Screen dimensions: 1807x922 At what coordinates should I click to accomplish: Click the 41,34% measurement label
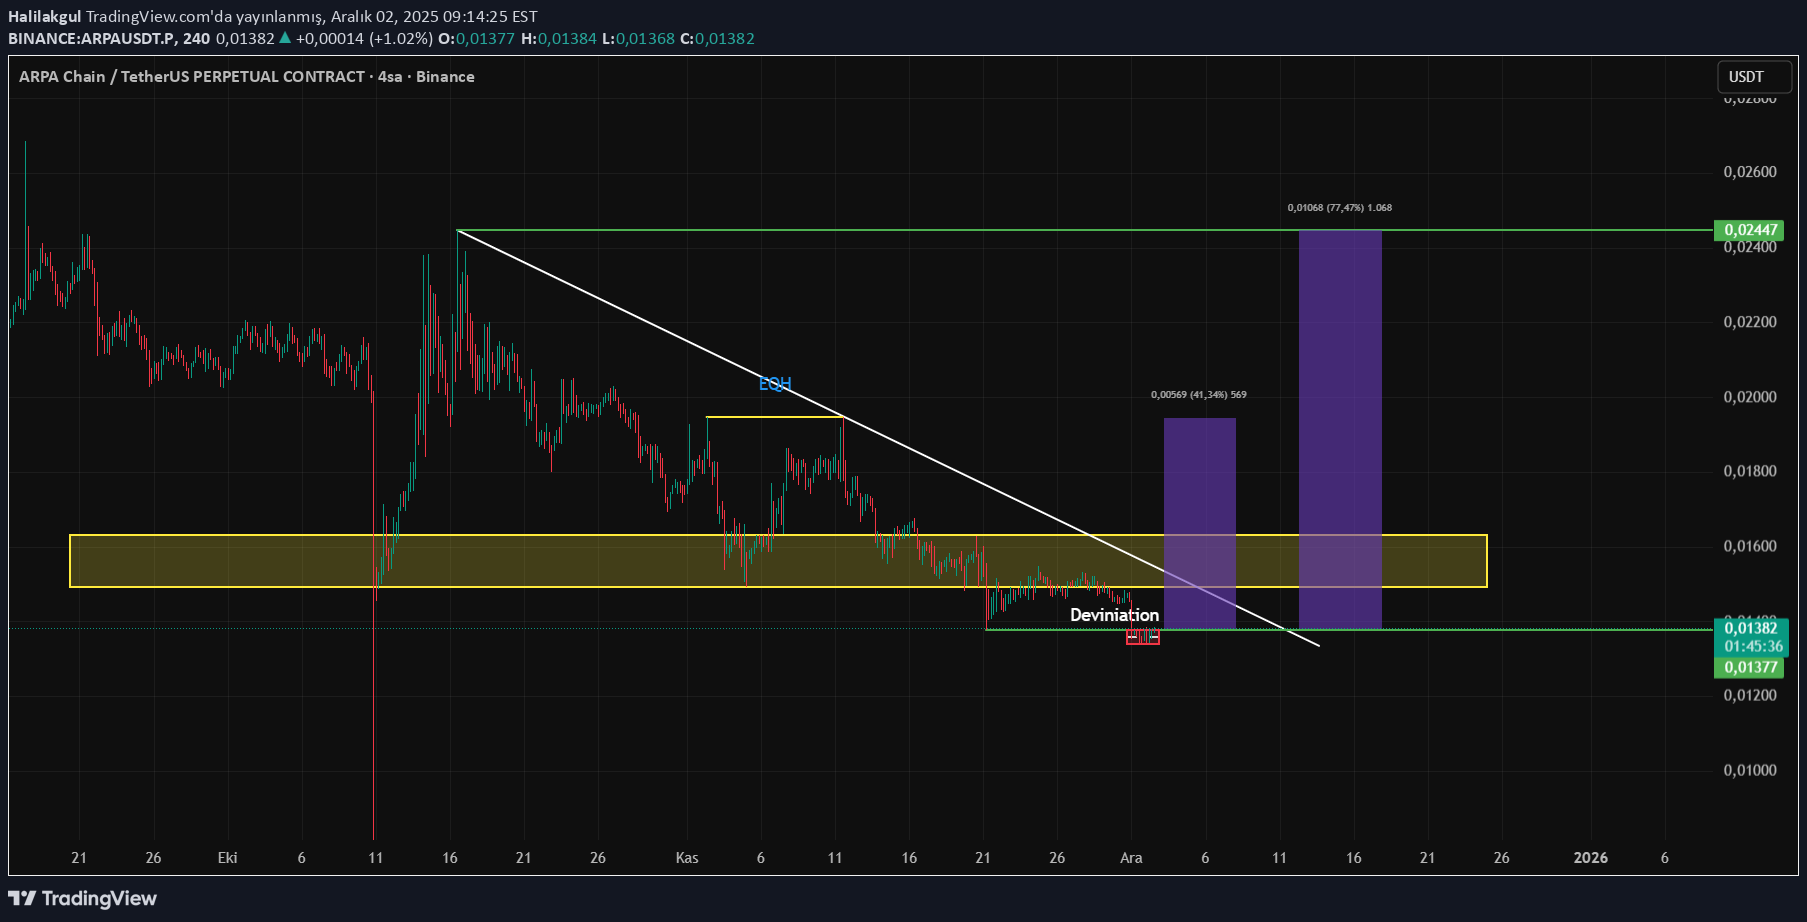point(1198,395)
